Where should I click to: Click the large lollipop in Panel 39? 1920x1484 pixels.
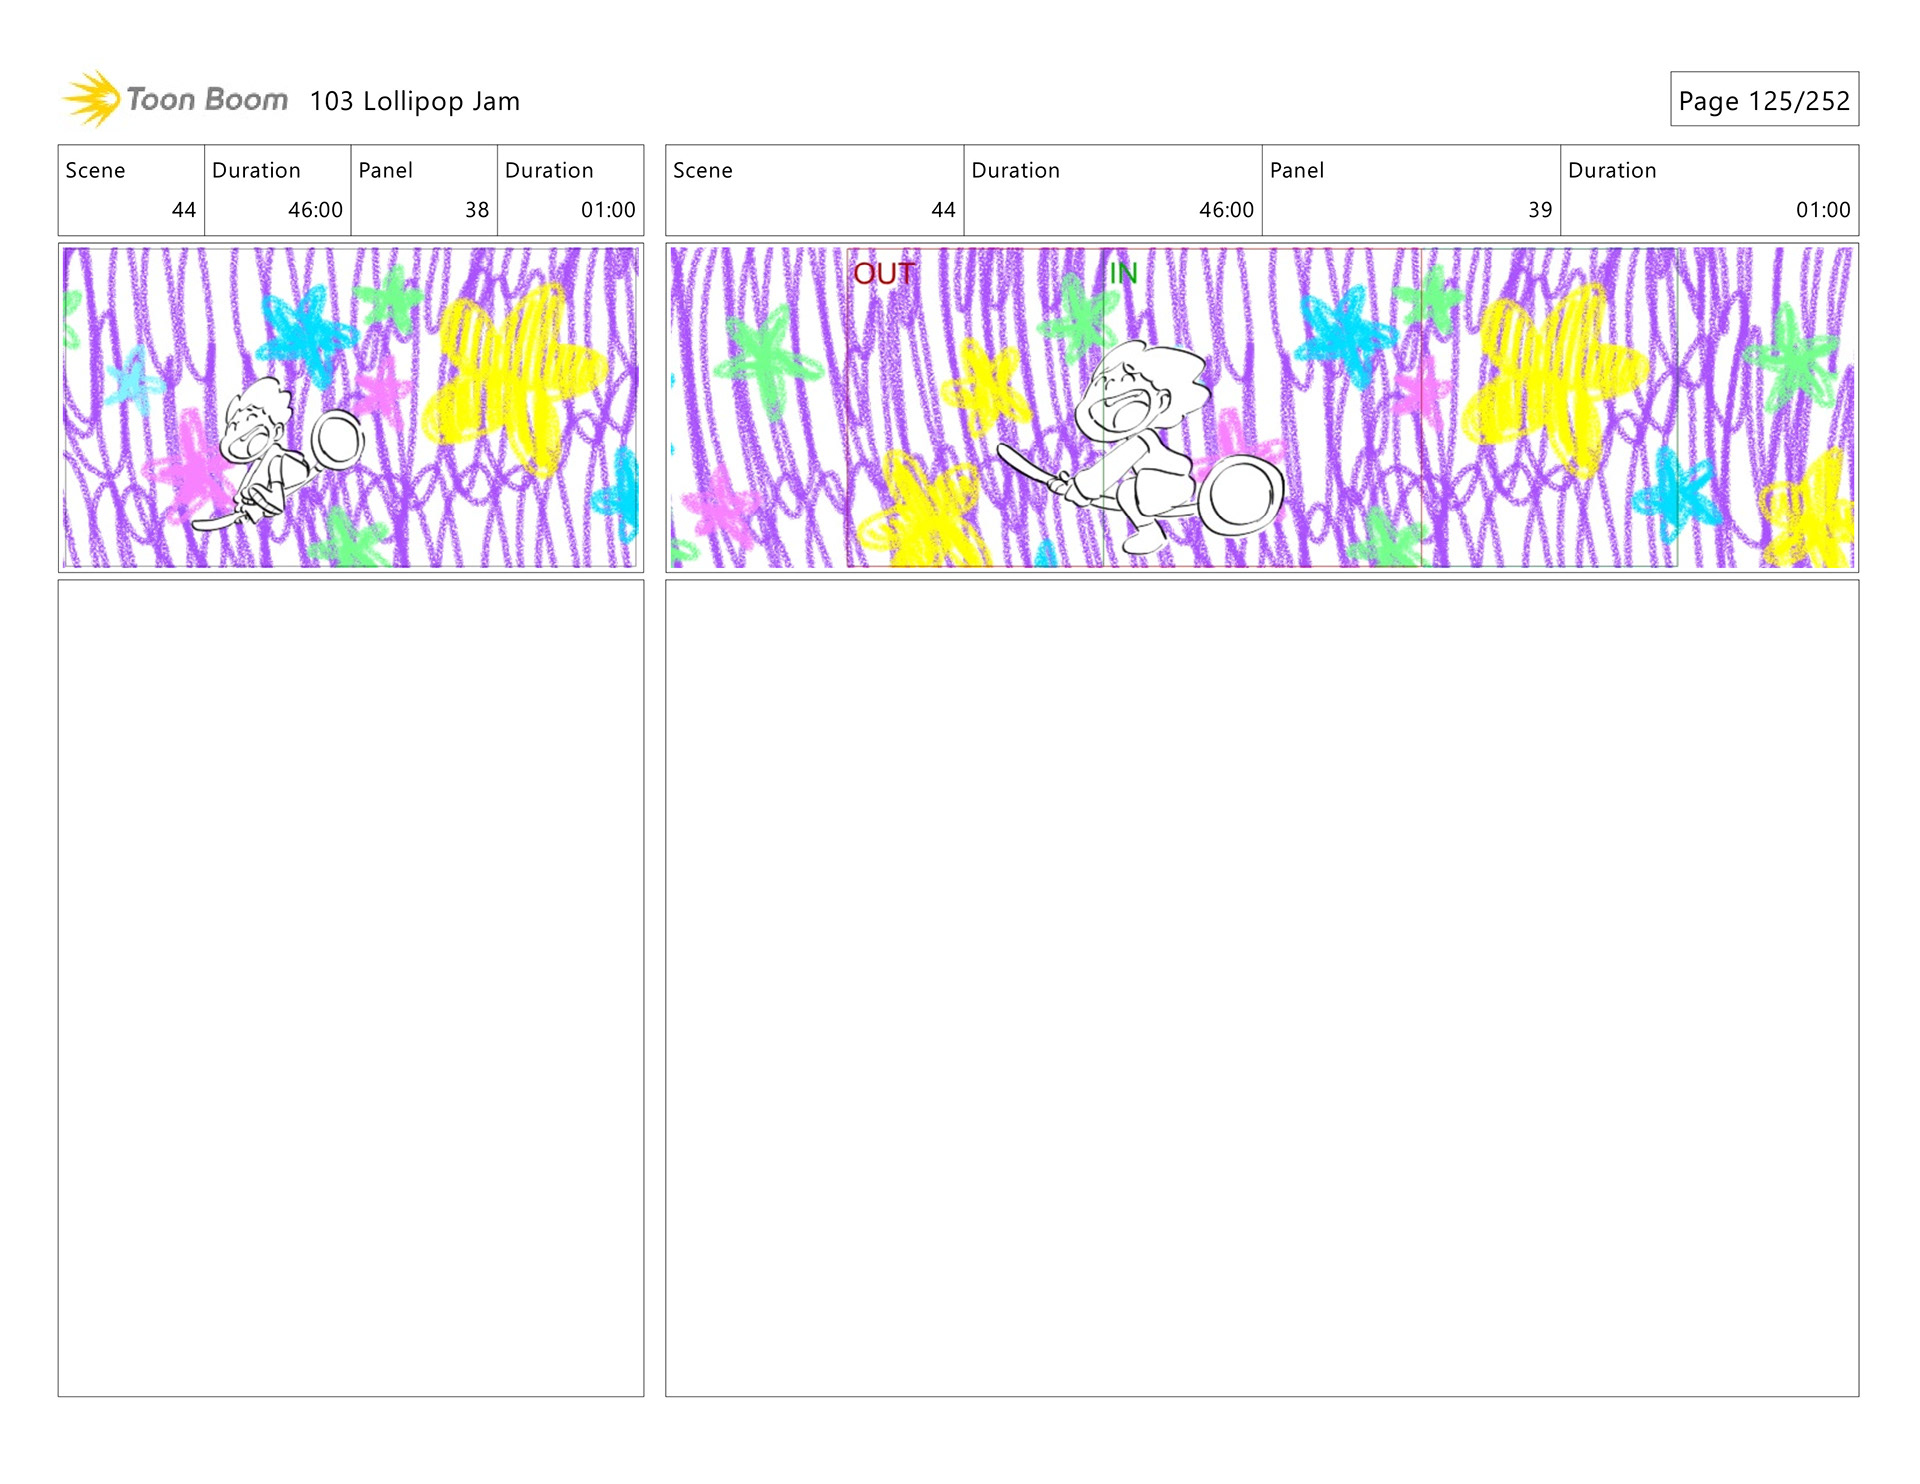point(1241,495)
